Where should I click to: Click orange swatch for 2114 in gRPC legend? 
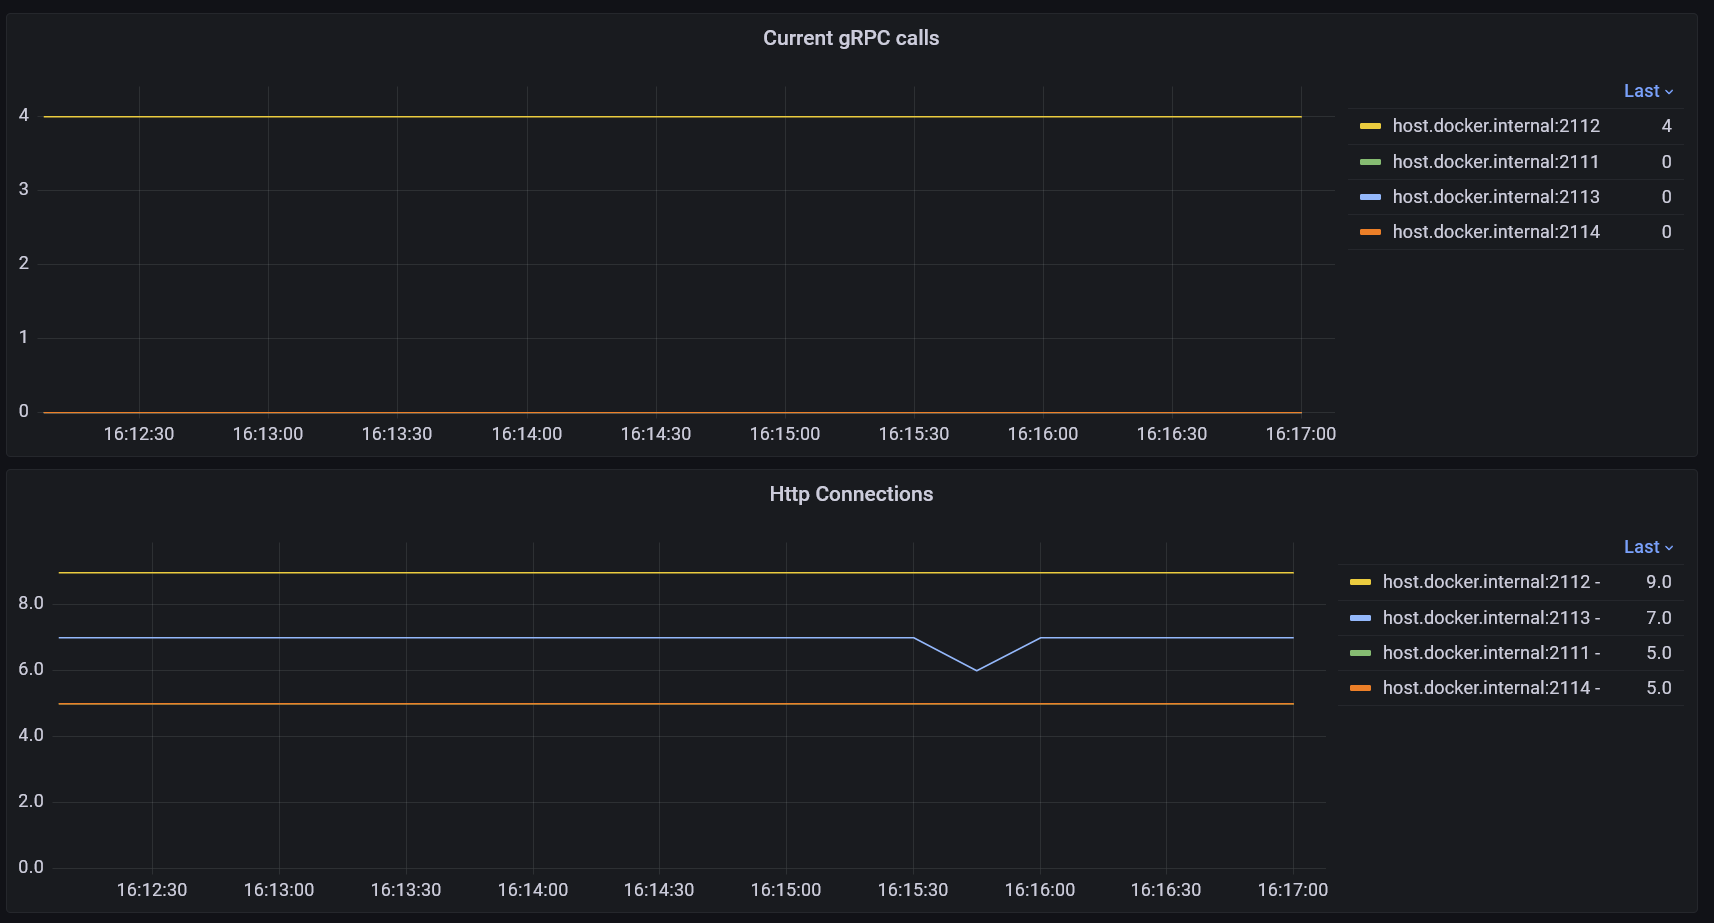(x=1370, y=232)
